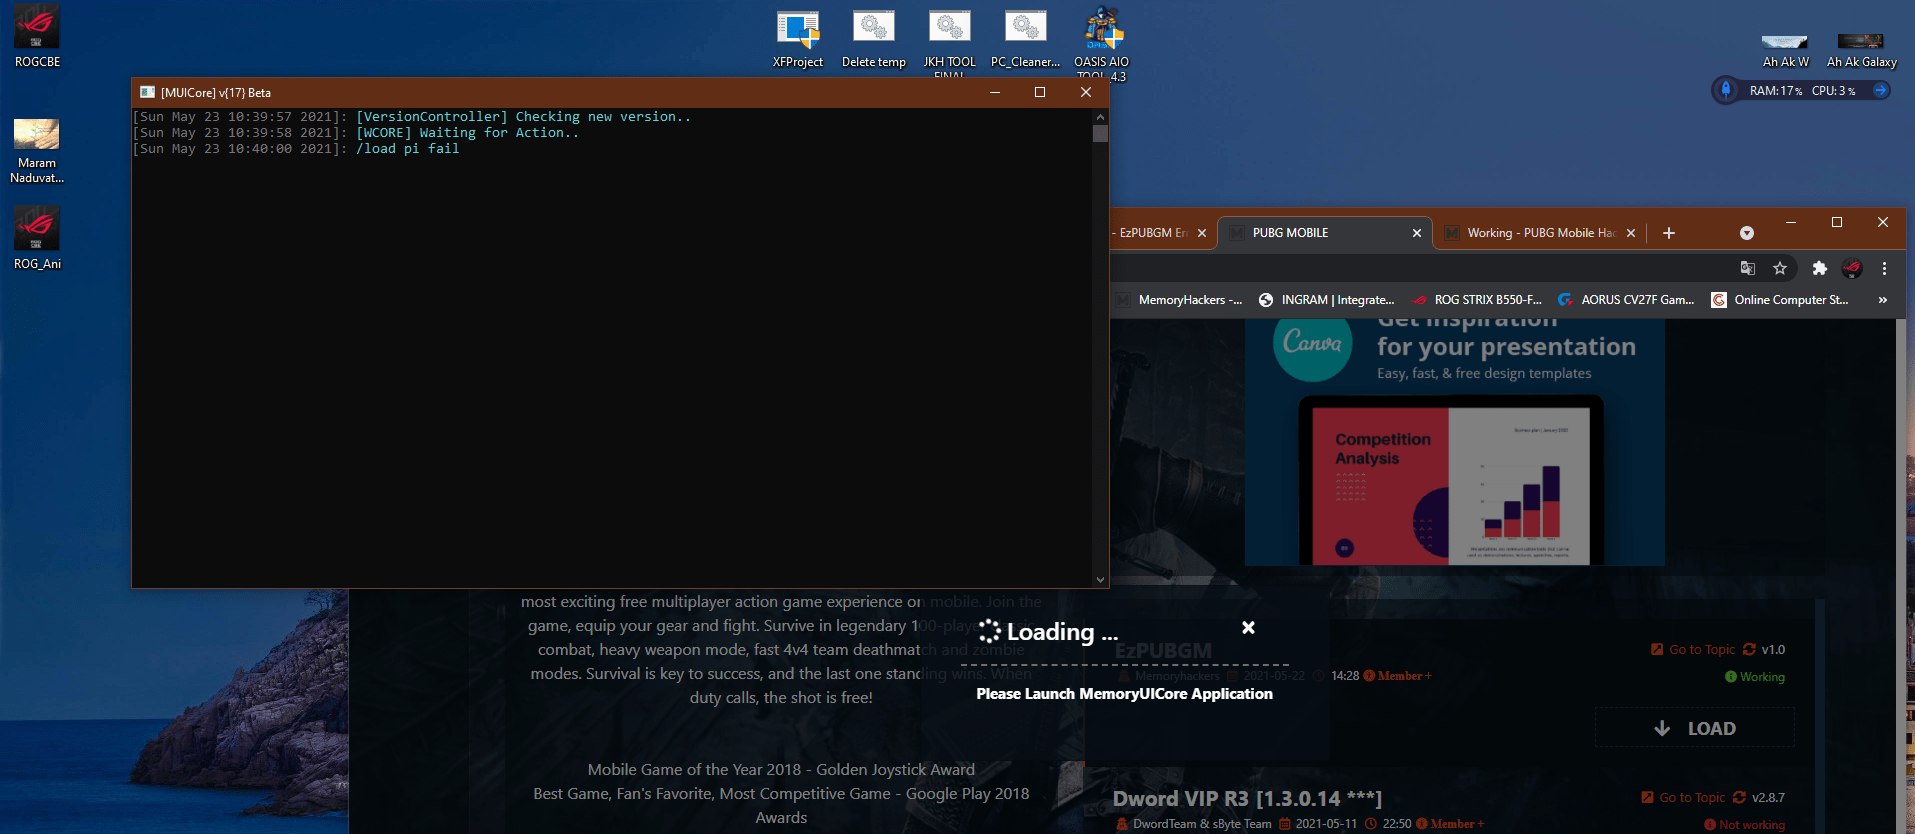This screenshot has width=1915, height=834.
Task: Click the rocket boost icon in RAM widget
Action: 1725,90
